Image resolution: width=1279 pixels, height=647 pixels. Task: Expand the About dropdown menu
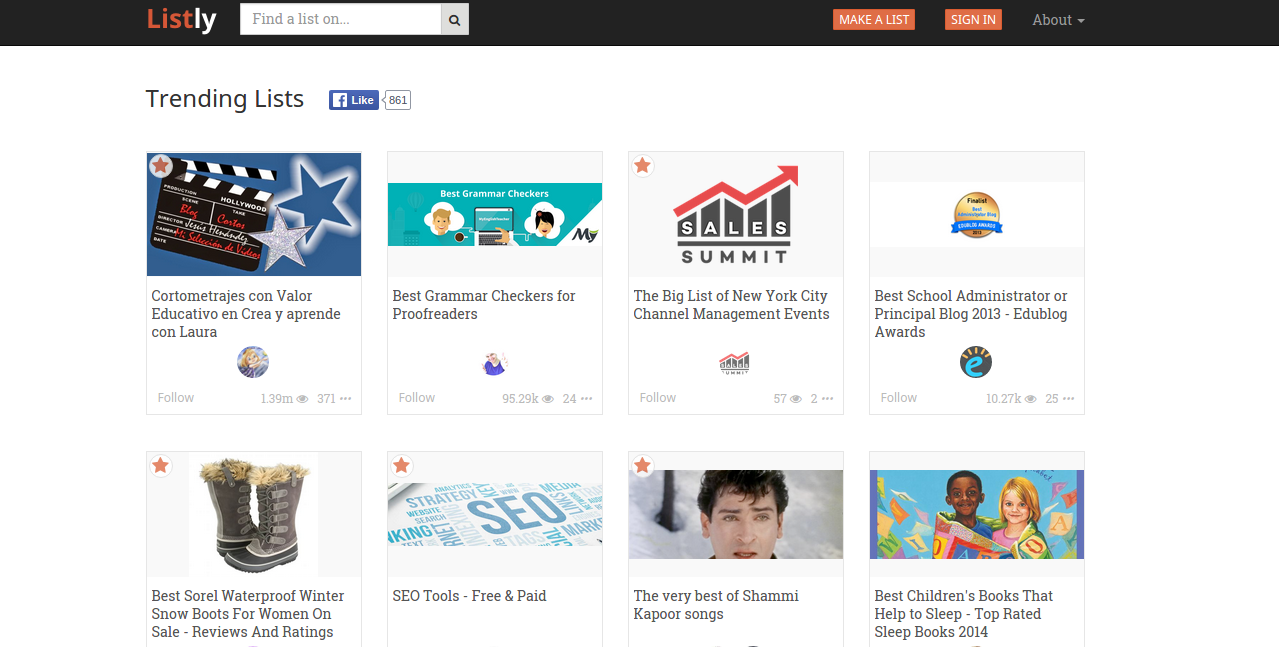1058,20
